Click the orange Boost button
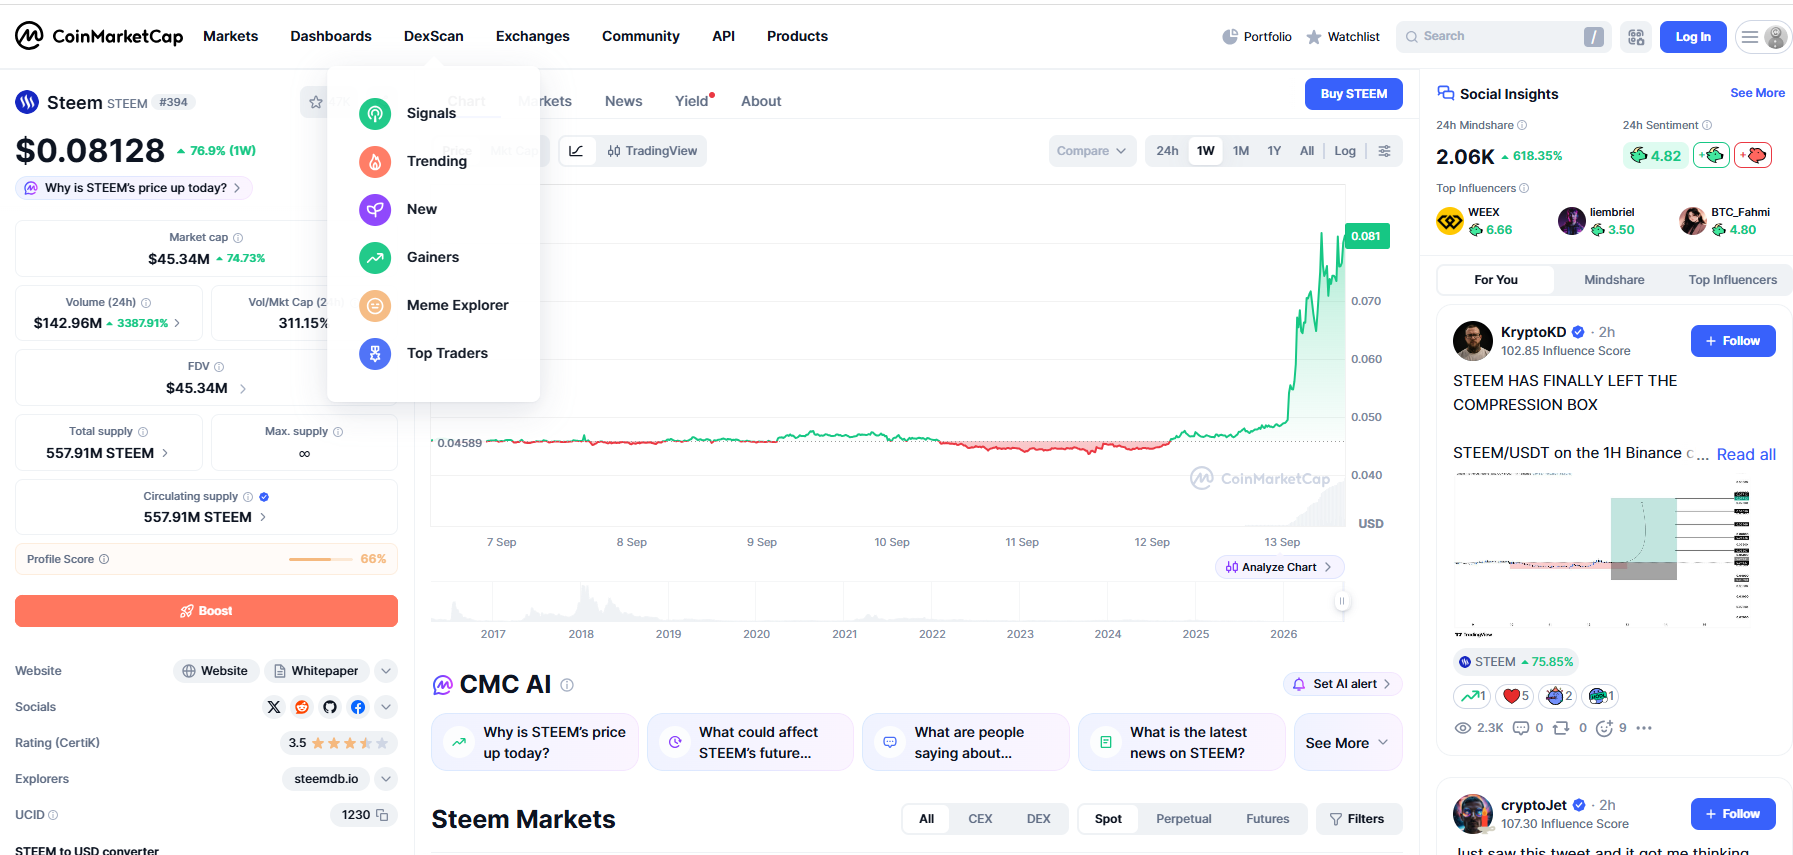1793x855 pixels. pos(206,611)
